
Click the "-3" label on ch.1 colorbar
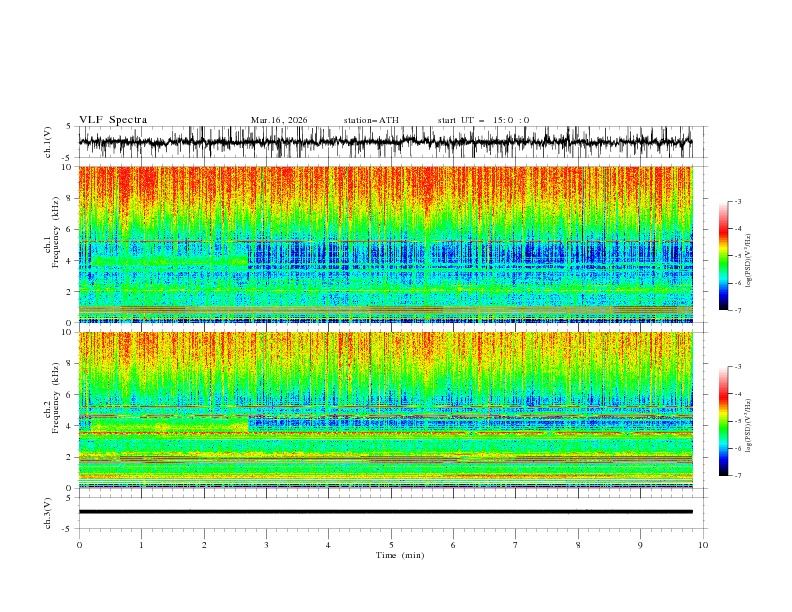tap(738, 201)
